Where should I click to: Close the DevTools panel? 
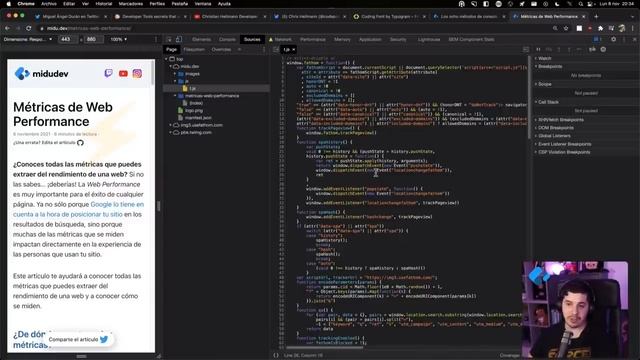(634, 40)
